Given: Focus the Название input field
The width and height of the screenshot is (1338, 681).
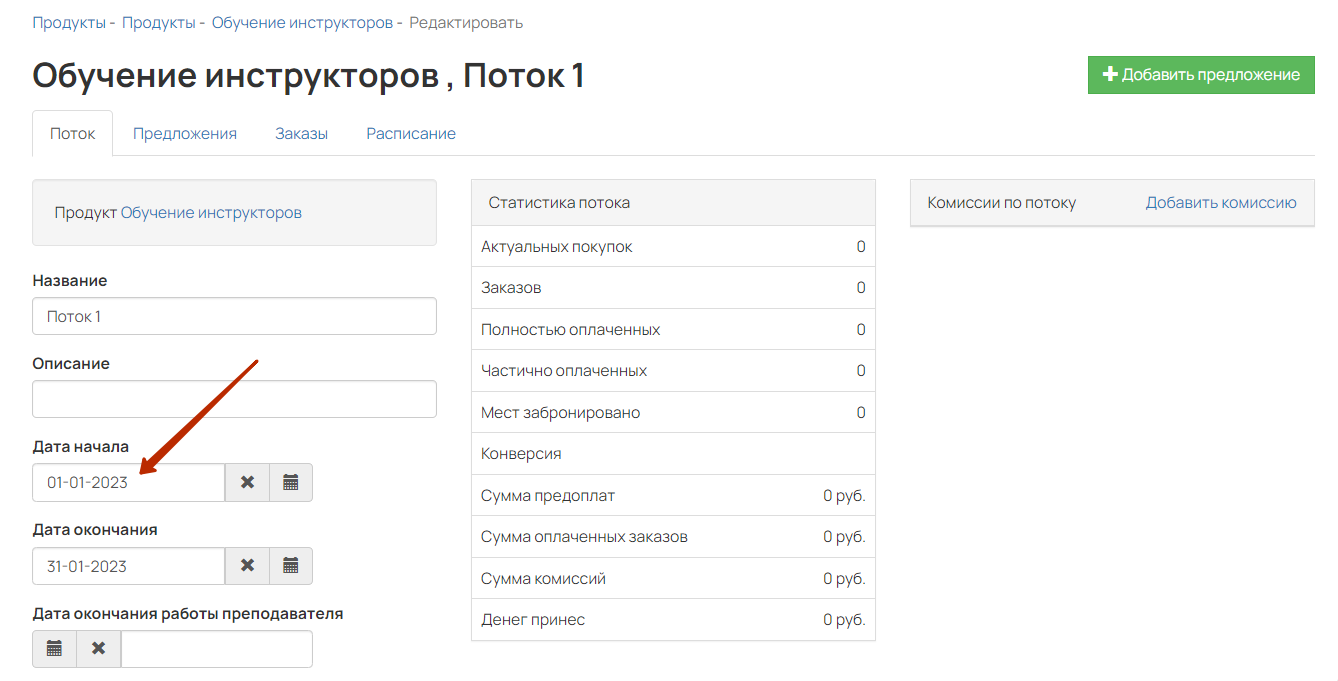Looking at the screenshot, I should [x=234, y=316].
